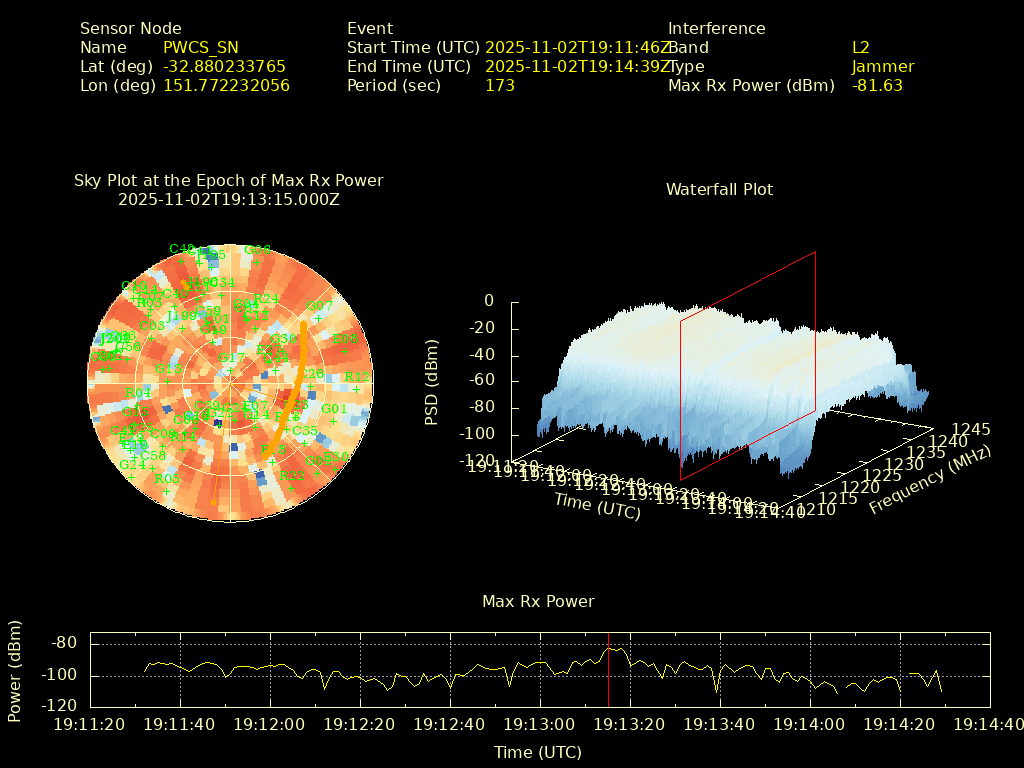Click the sensor name value PWCS_SN
Viewport: 1024px width, 768px height.
(x=200, y=47)
